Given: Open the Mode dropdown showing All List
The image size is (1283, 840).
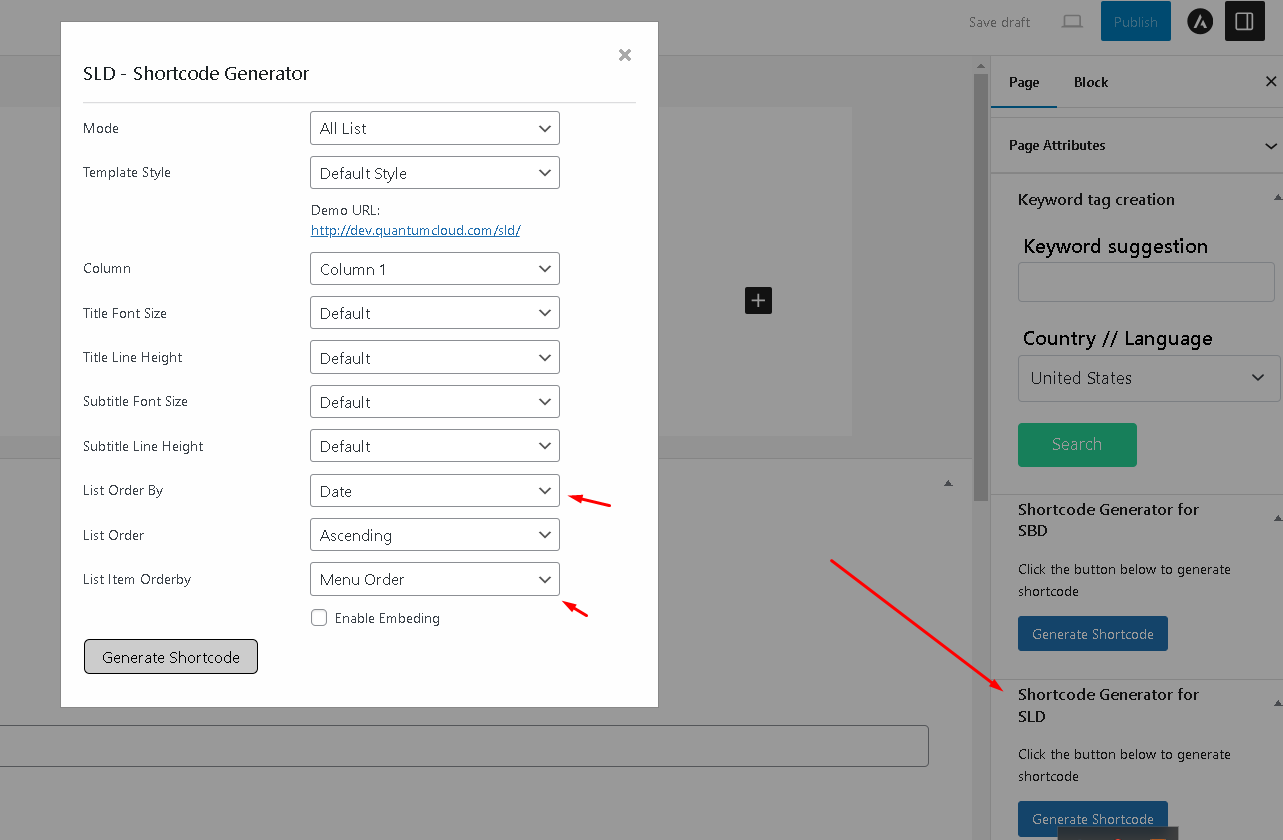Looking at the screenshot, I should (x=435, y=128).
